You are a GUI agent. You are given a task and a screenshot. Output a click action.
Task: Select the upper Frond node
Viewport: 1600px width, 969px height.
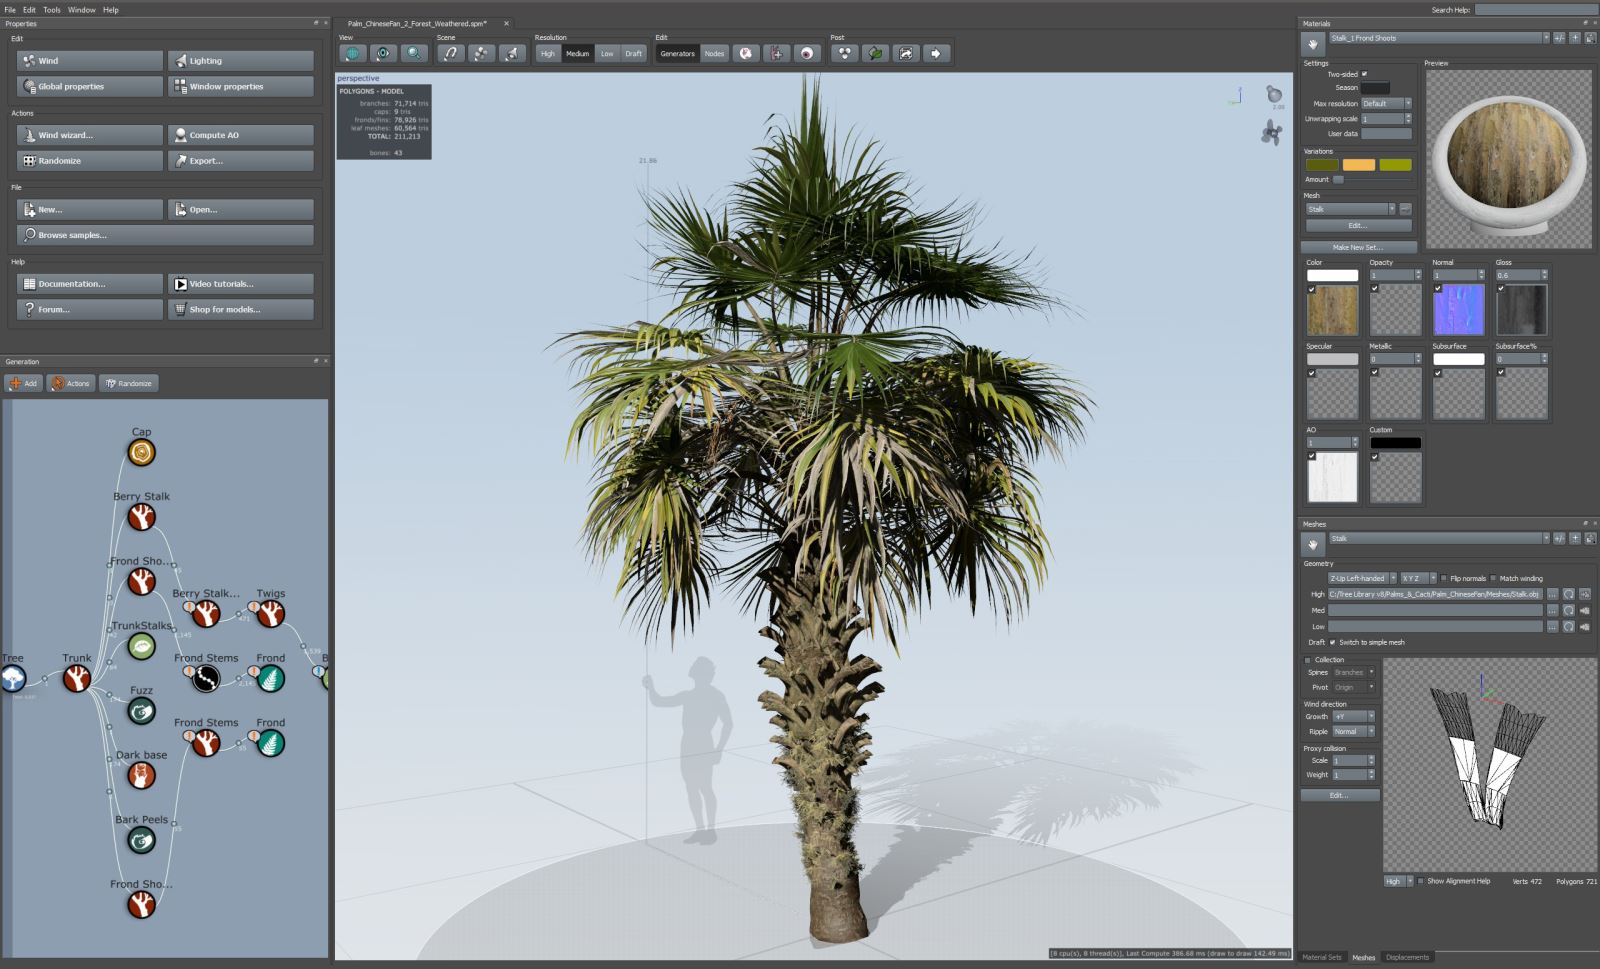tap(270, 679)
